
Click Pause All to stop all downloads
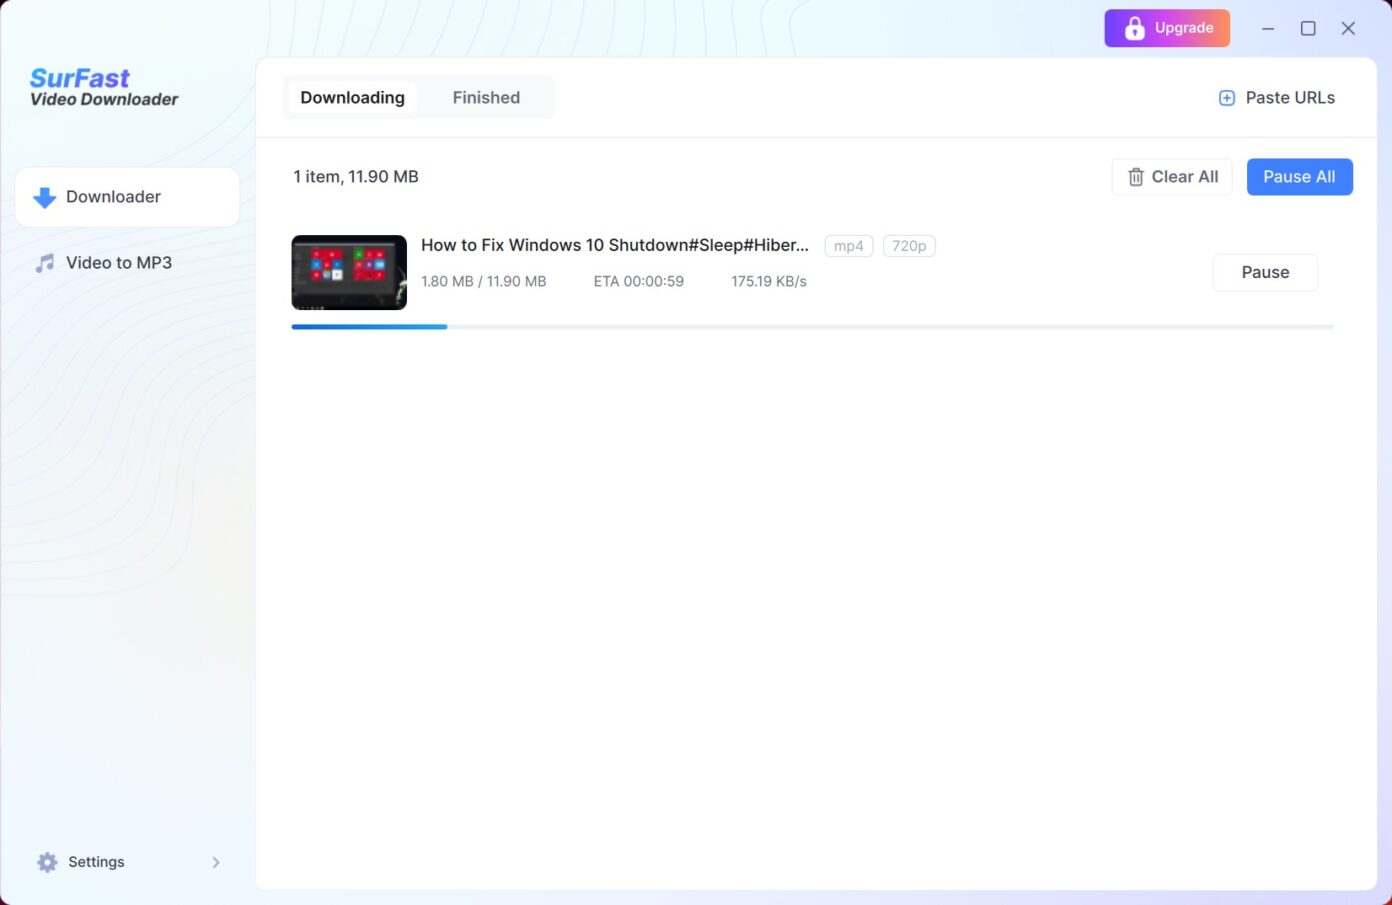pyautogui.click(x=1299, y=176)
